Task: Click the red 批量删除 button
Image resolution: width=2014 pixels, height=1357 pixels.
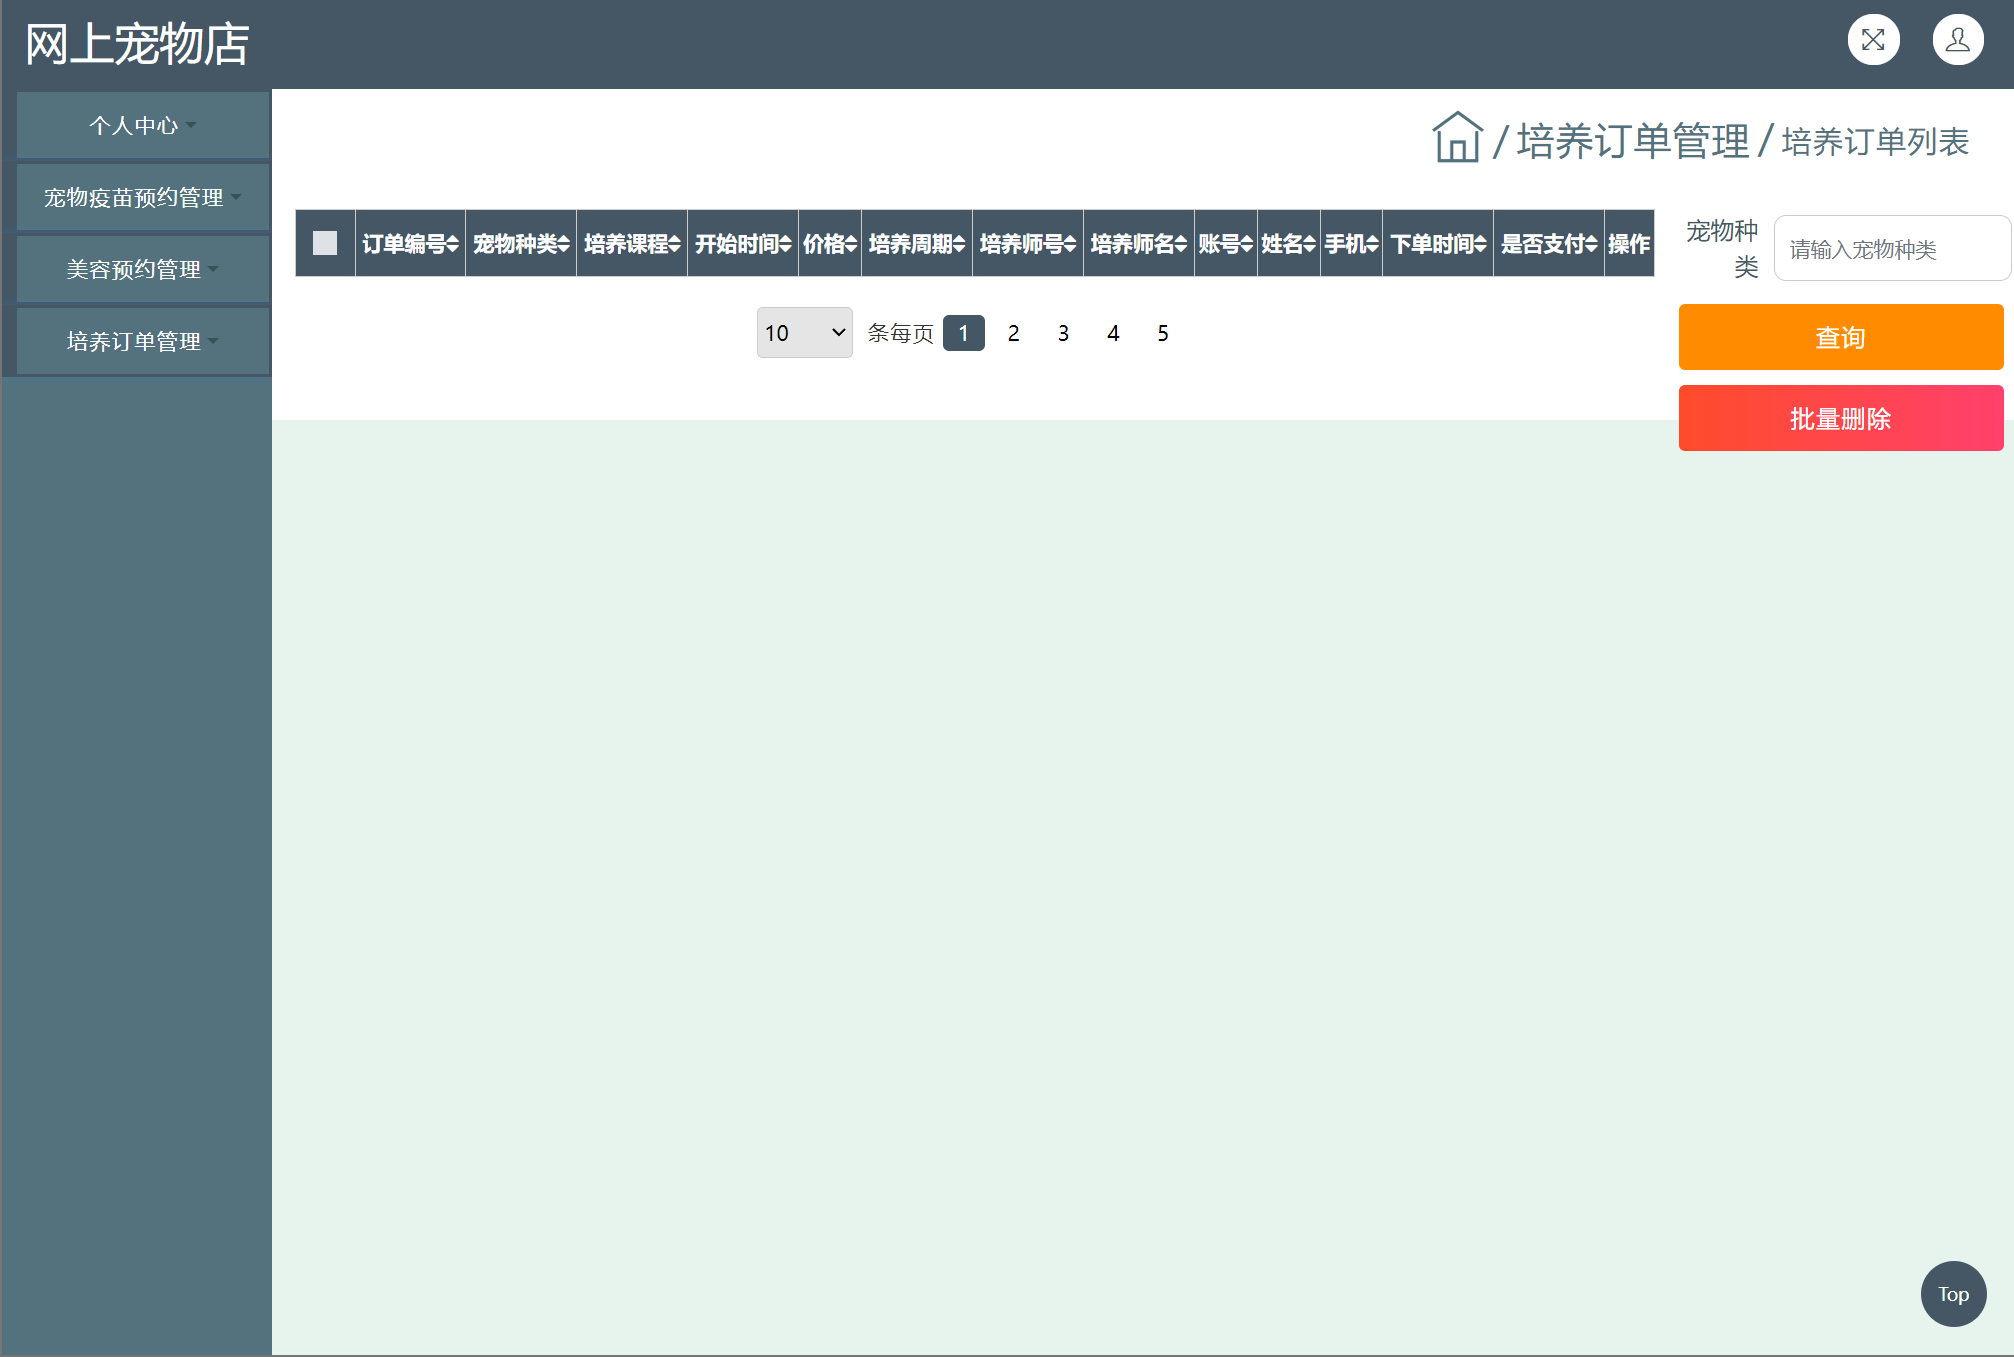Action: [x=1840, y=418]
